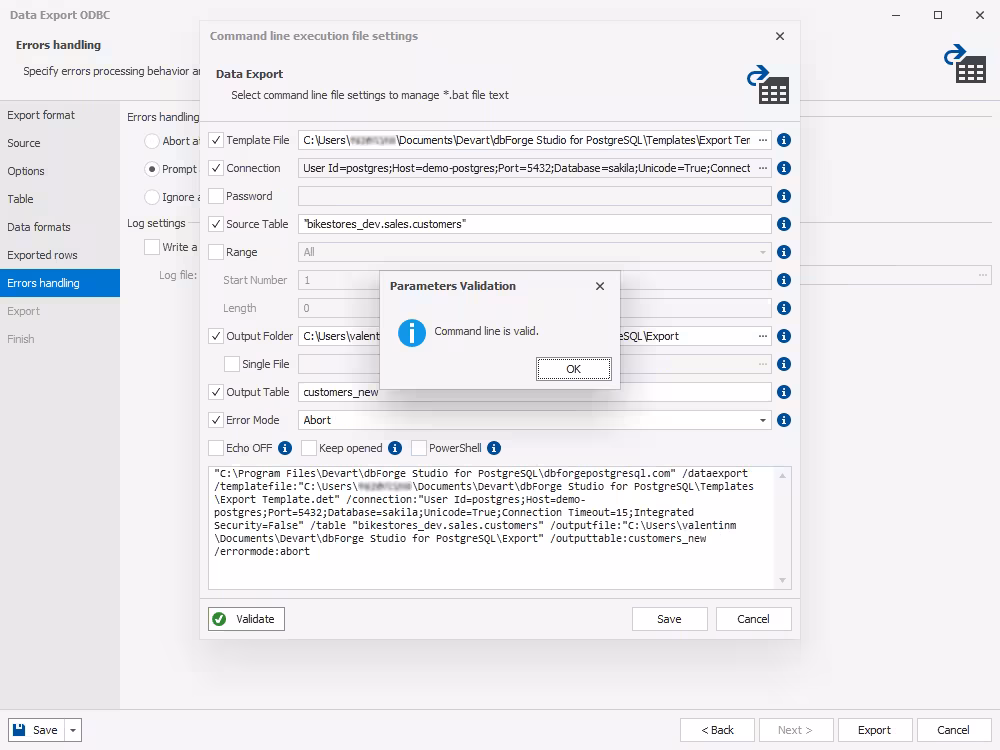Select Errors handling wizard page

[60, 283]
